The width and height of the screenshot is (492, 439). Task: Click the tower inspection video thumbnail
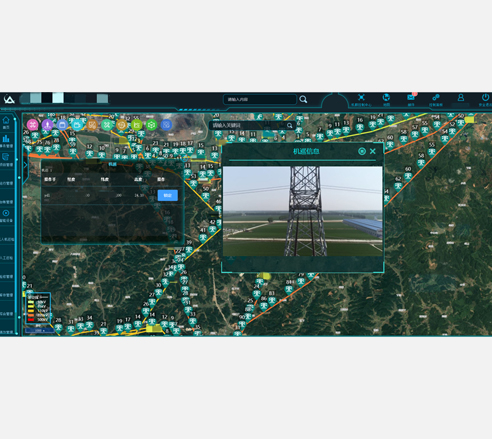pos(303,211)
